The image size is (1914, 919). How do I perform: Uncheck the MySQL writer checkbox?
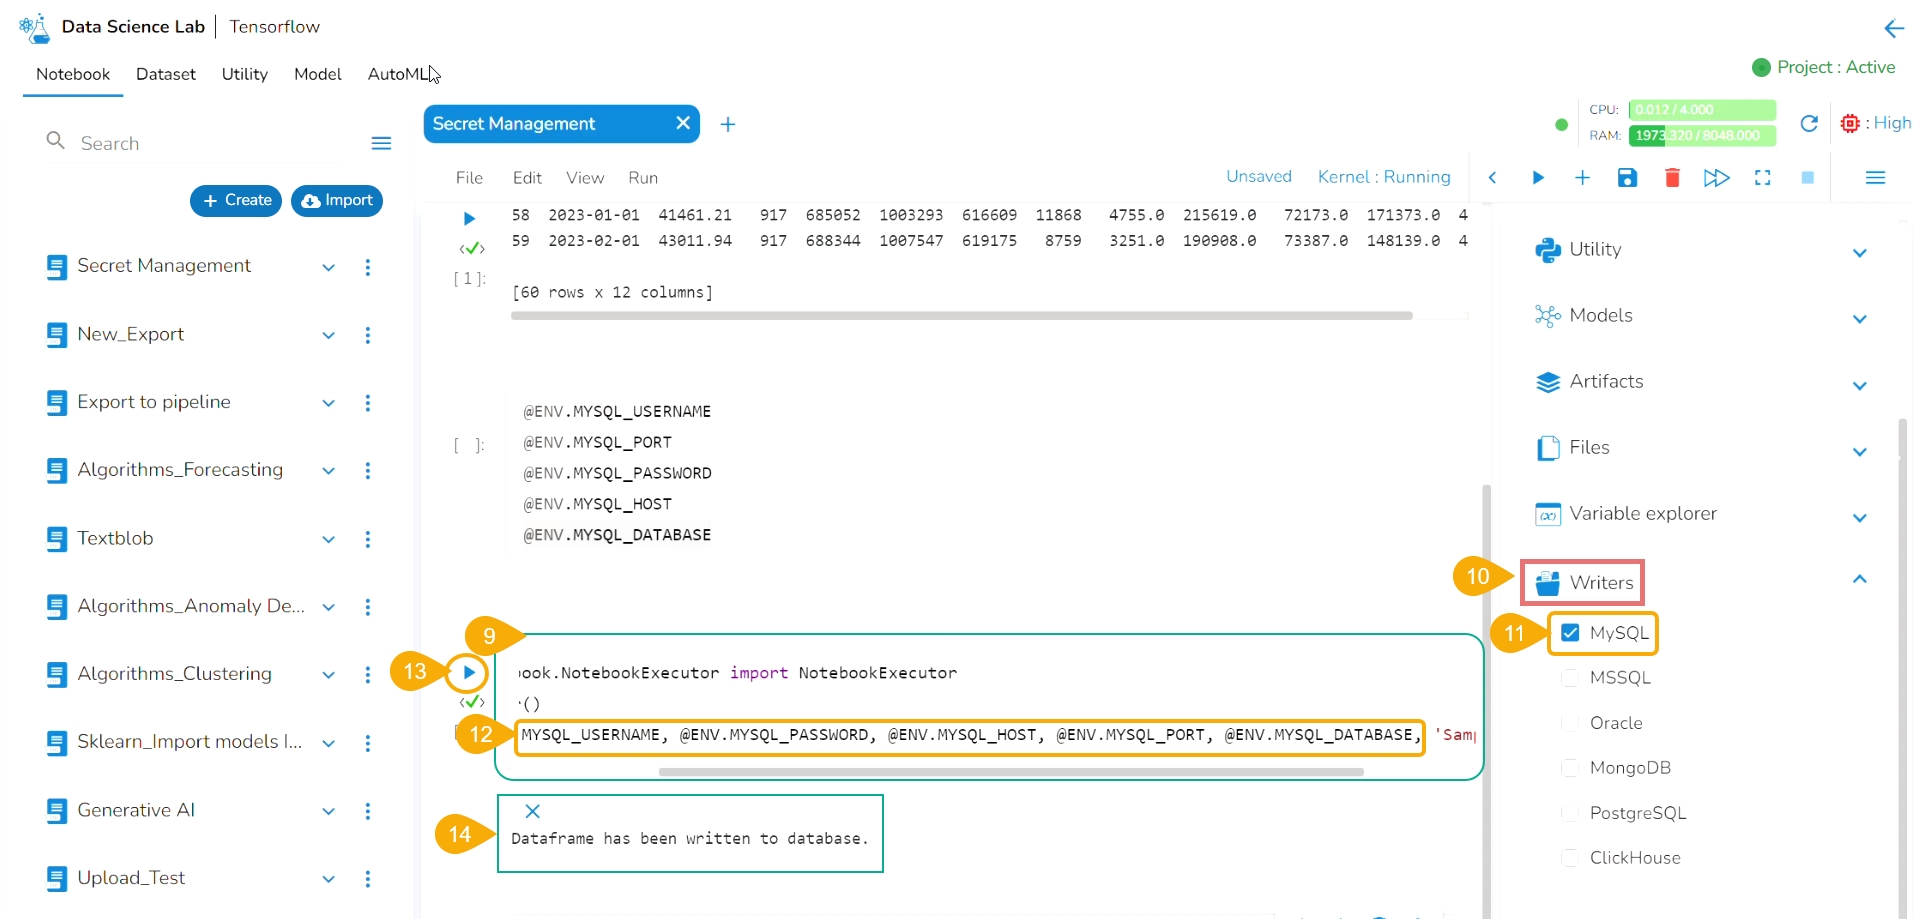click(1570, 633)
